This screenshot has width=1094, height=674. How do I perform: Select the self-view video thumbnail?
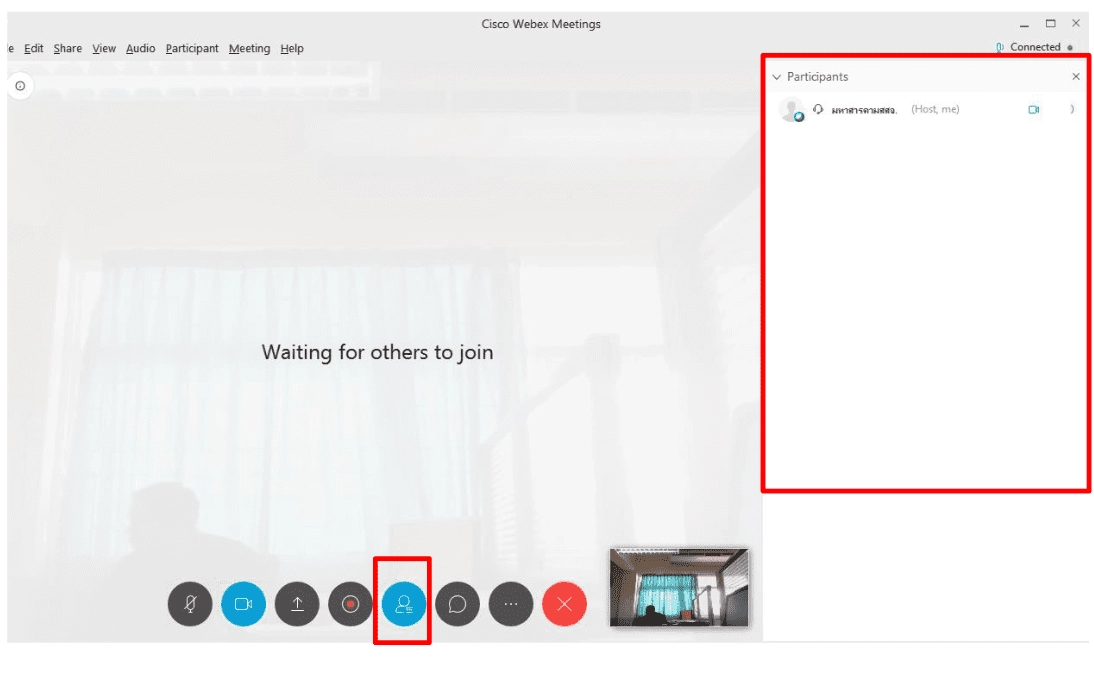coord(679,587)
